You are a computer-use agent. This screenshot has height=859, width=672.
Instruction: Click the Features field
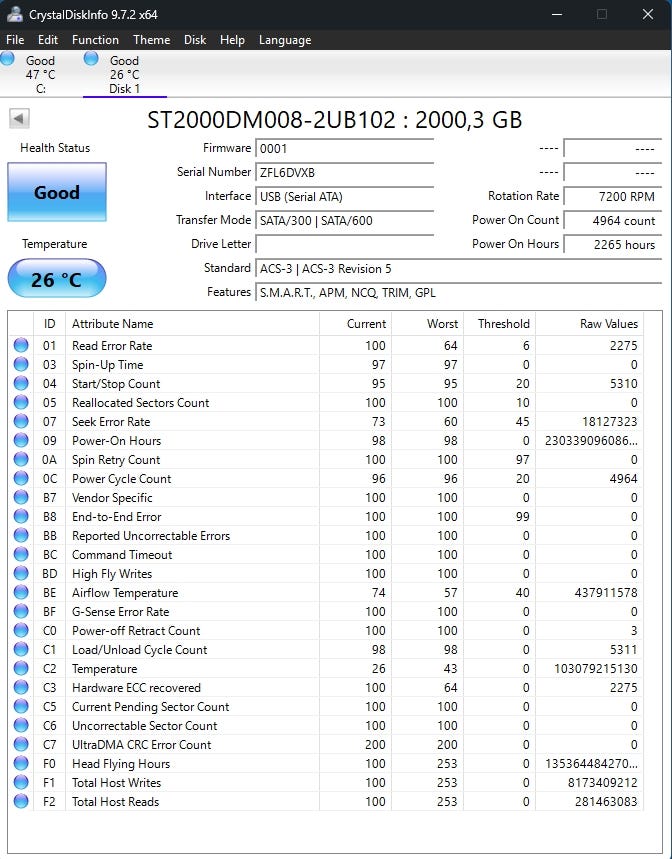tap(458, 293)
